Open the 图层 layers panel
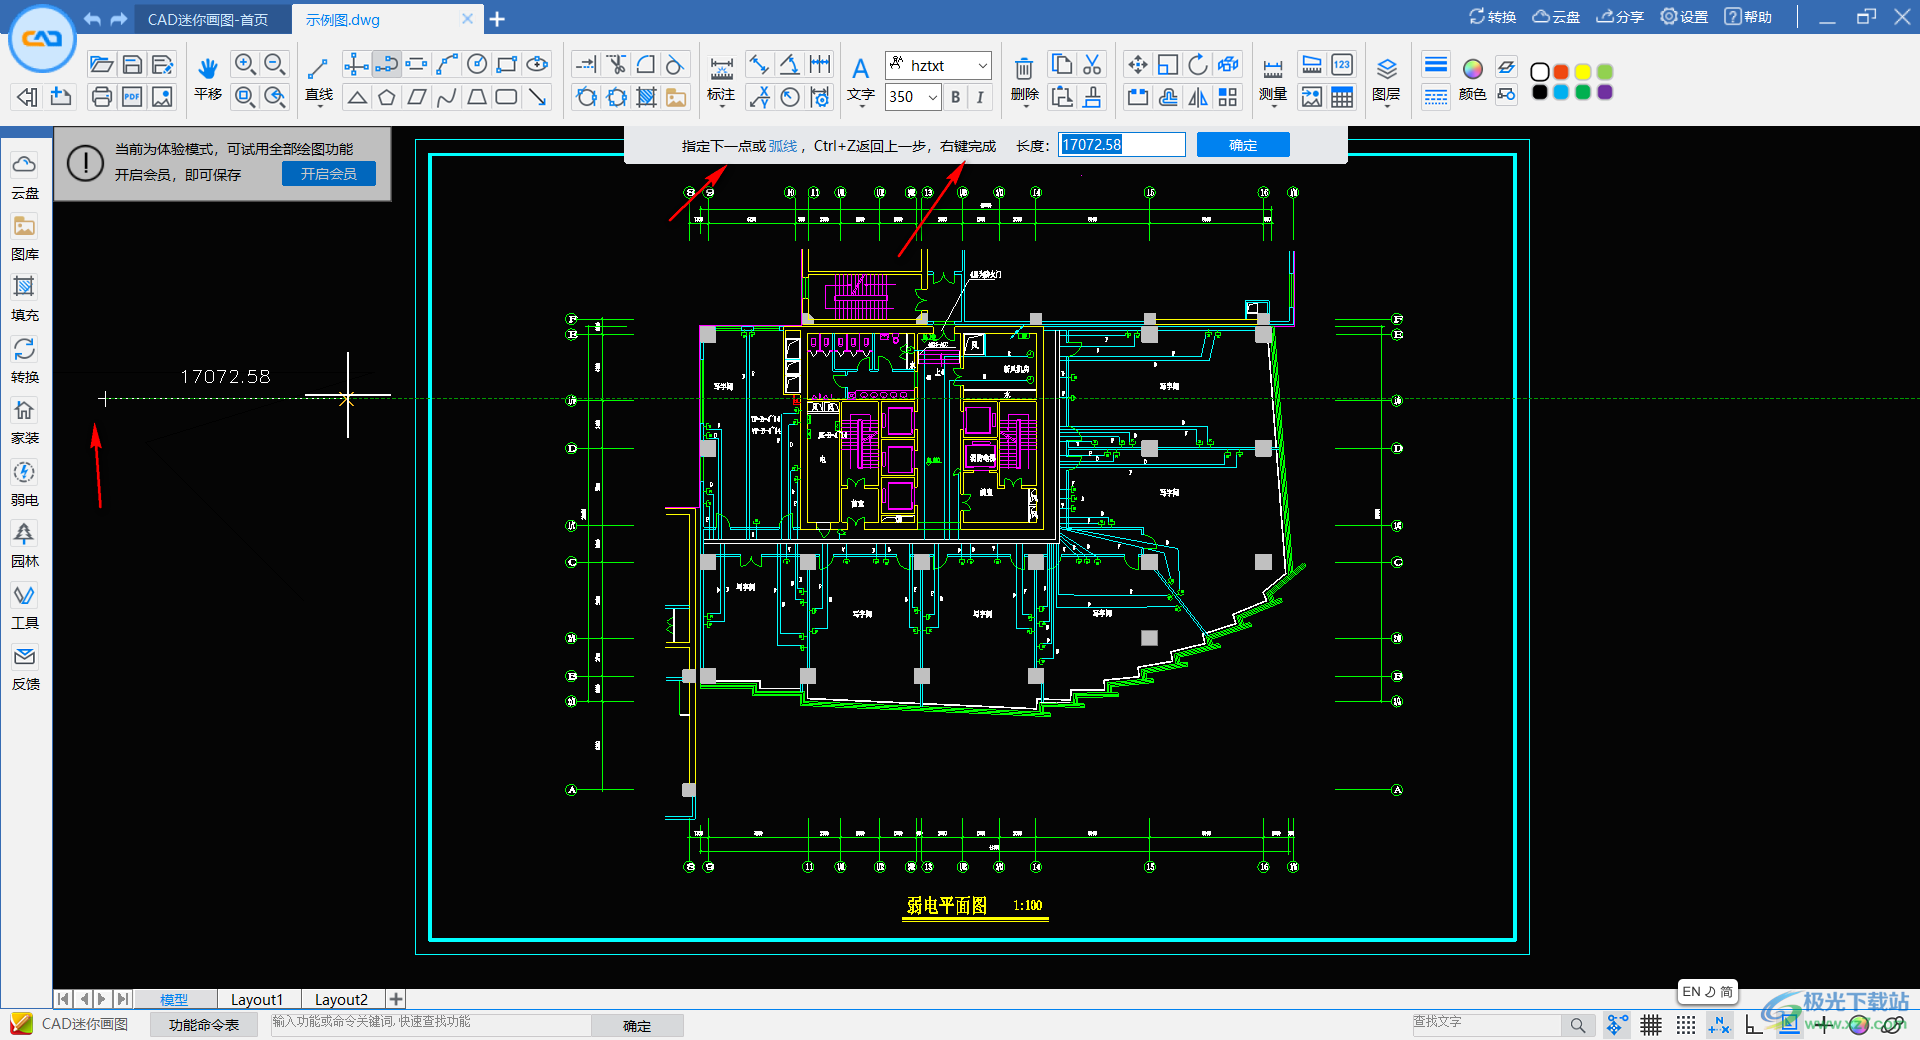Image resolution: width=1920 pixels, height=1040 pixels. (x=1386, y=78)
